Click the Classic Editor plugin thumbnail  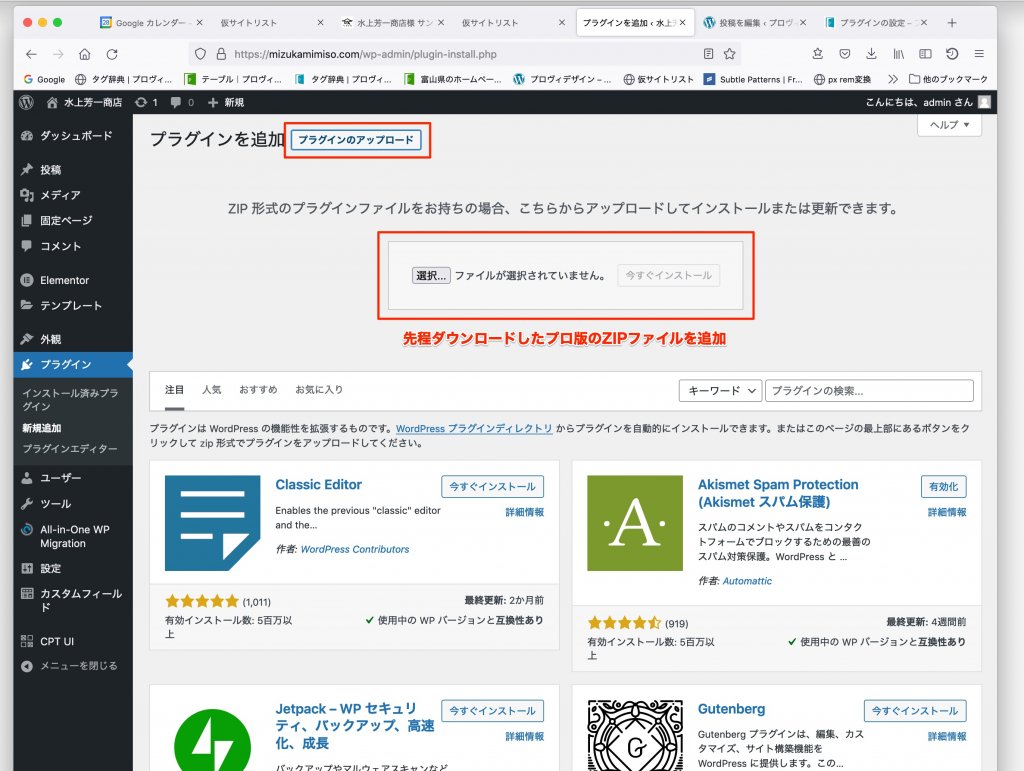[x=212, y=523]
